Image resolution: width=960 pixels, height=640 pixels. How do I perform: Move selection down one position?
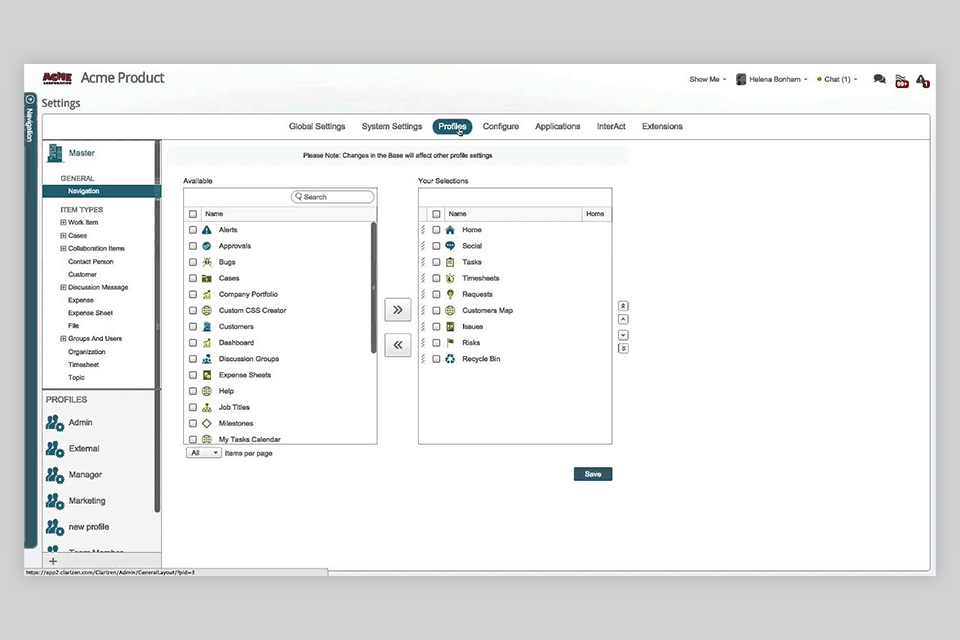[623, 335]
